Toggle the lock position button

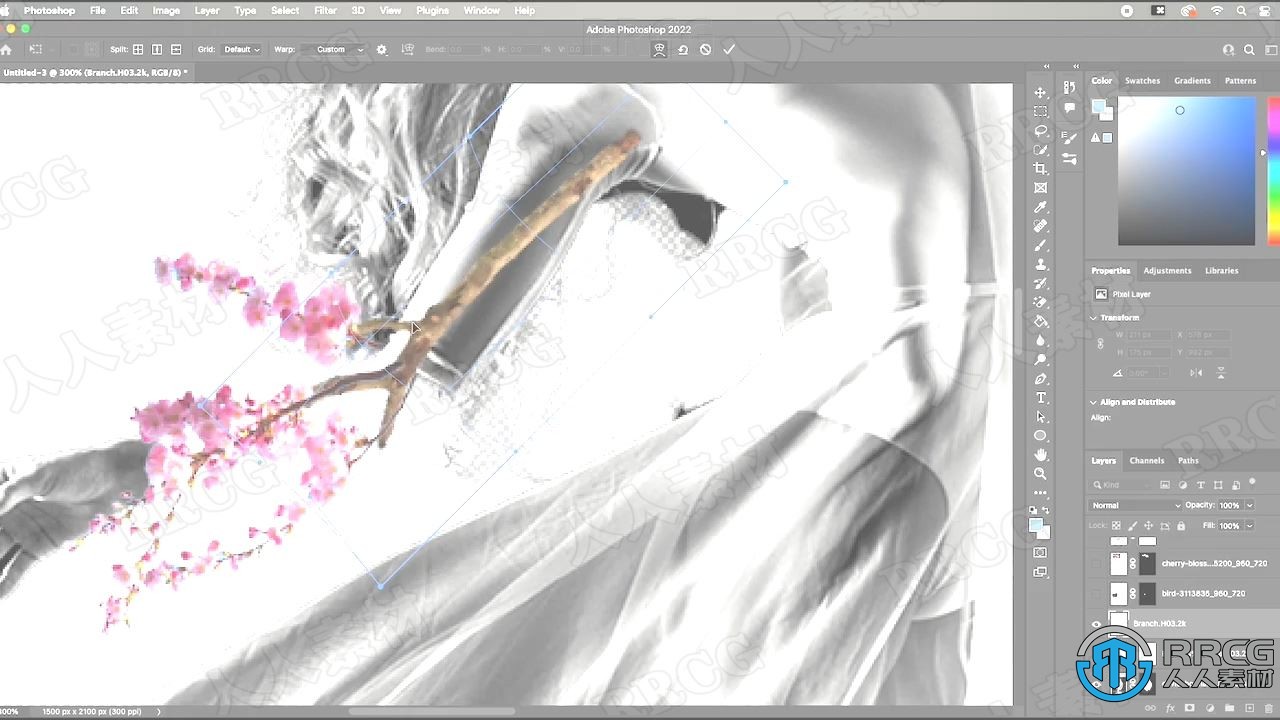pyautogui.click(x=1149, y=525)
